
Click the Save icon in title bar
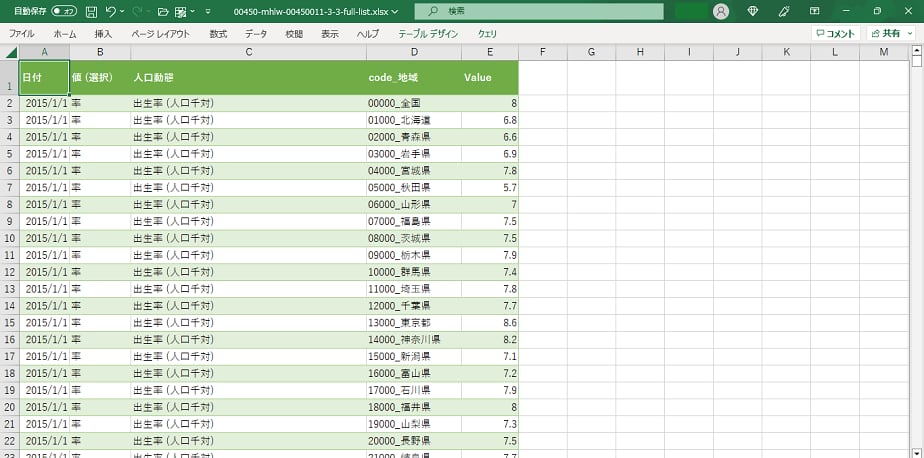[91, 11]
